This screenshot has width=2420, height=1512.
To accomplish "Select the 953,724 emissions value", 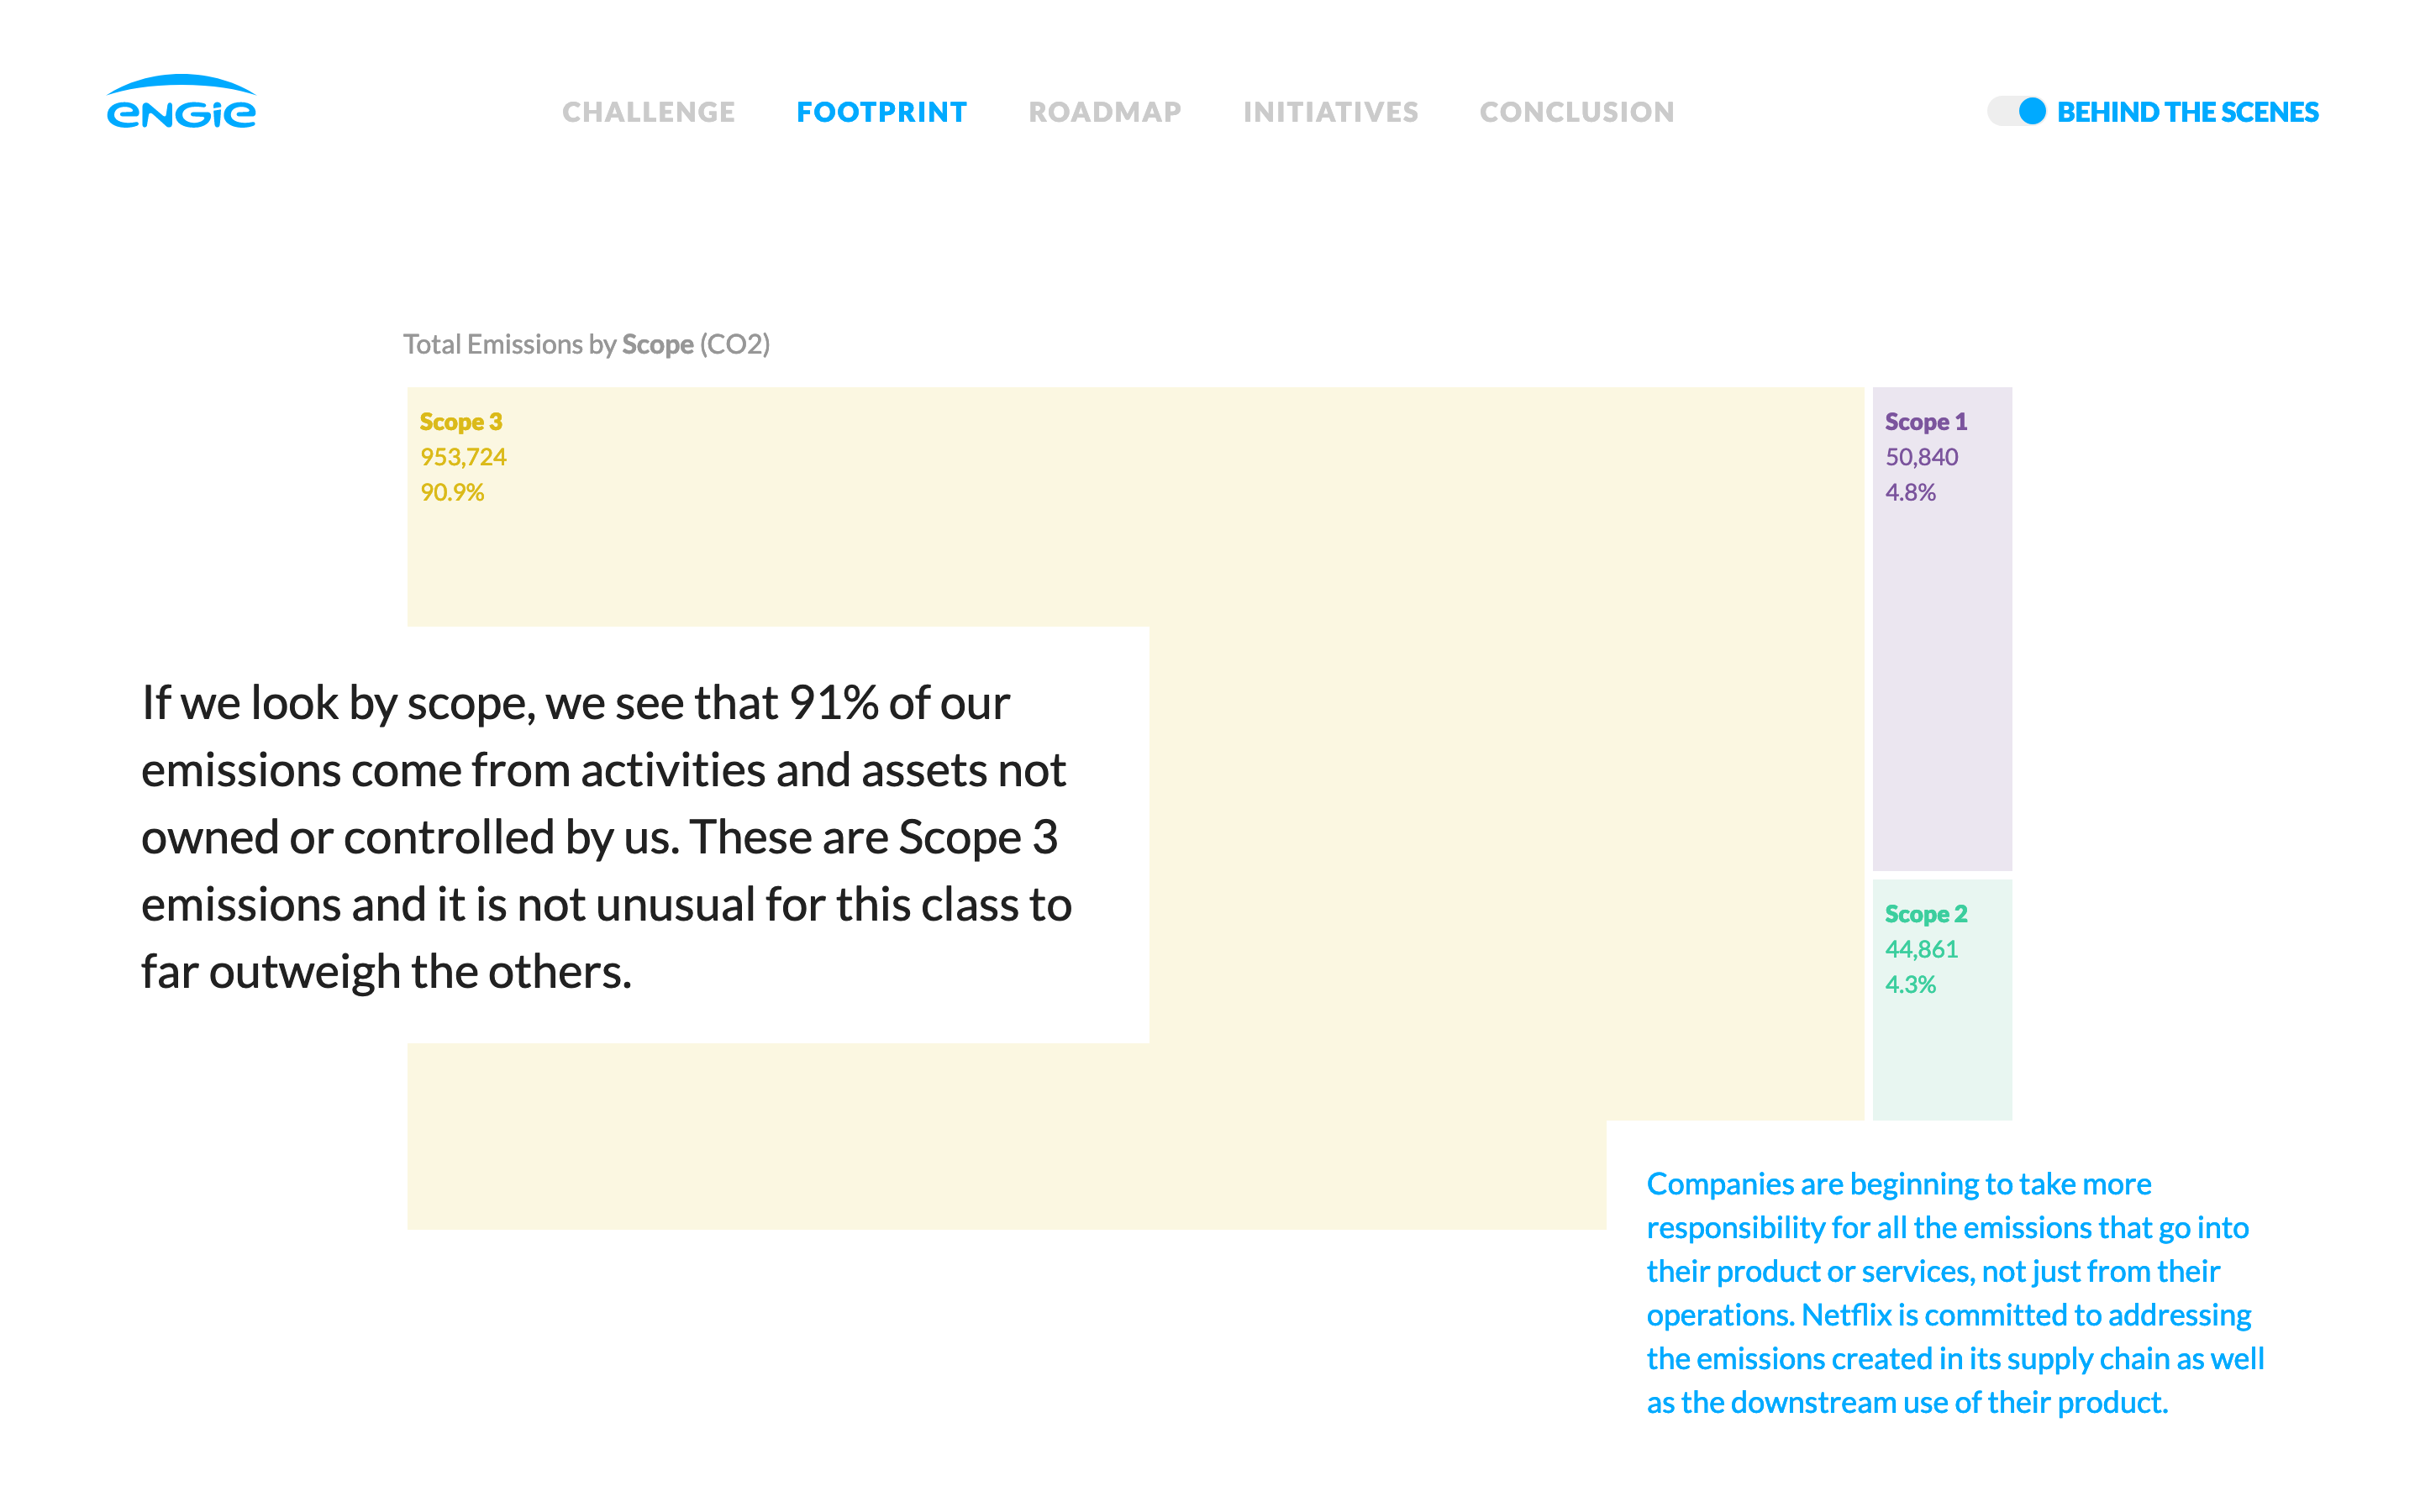I will click(463, 457).
